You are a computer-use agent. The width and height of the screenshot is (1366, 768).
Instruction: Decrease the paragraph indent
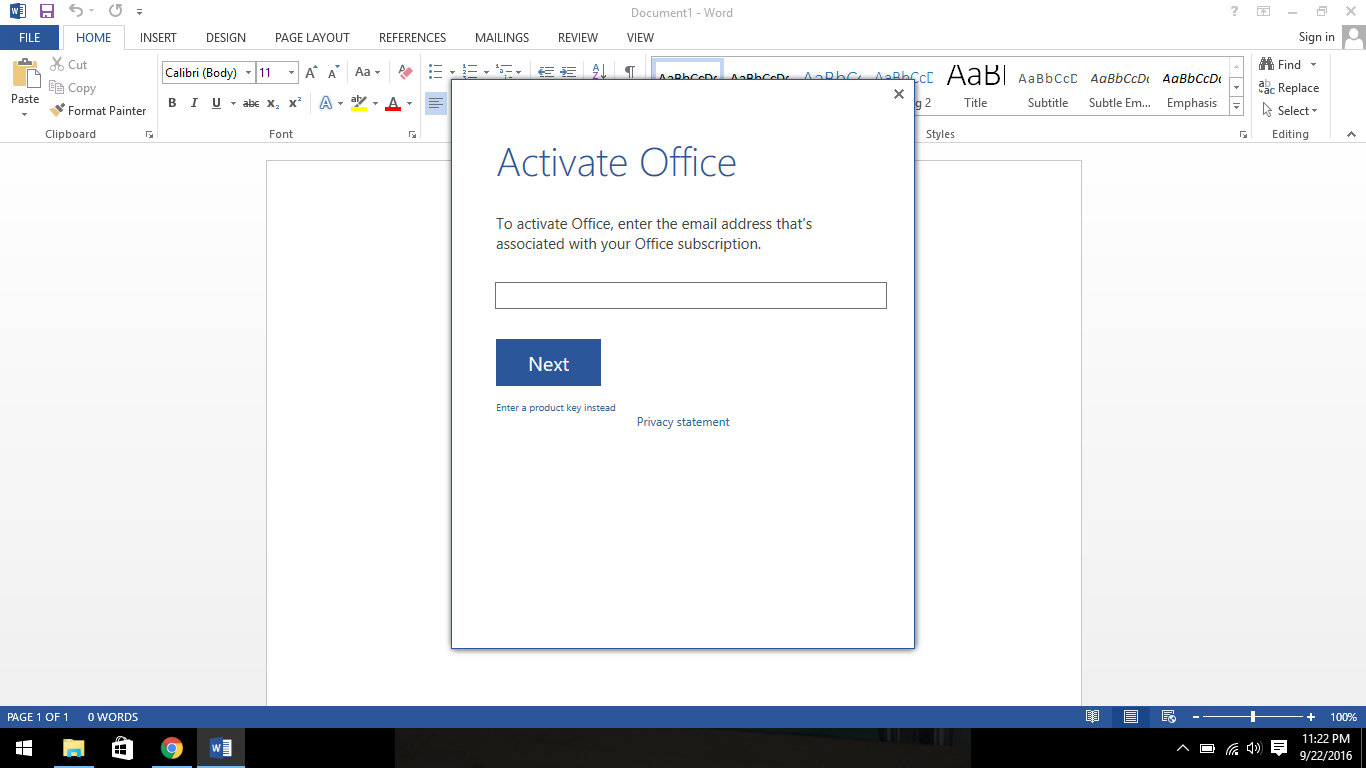click(x=546, y=73)
